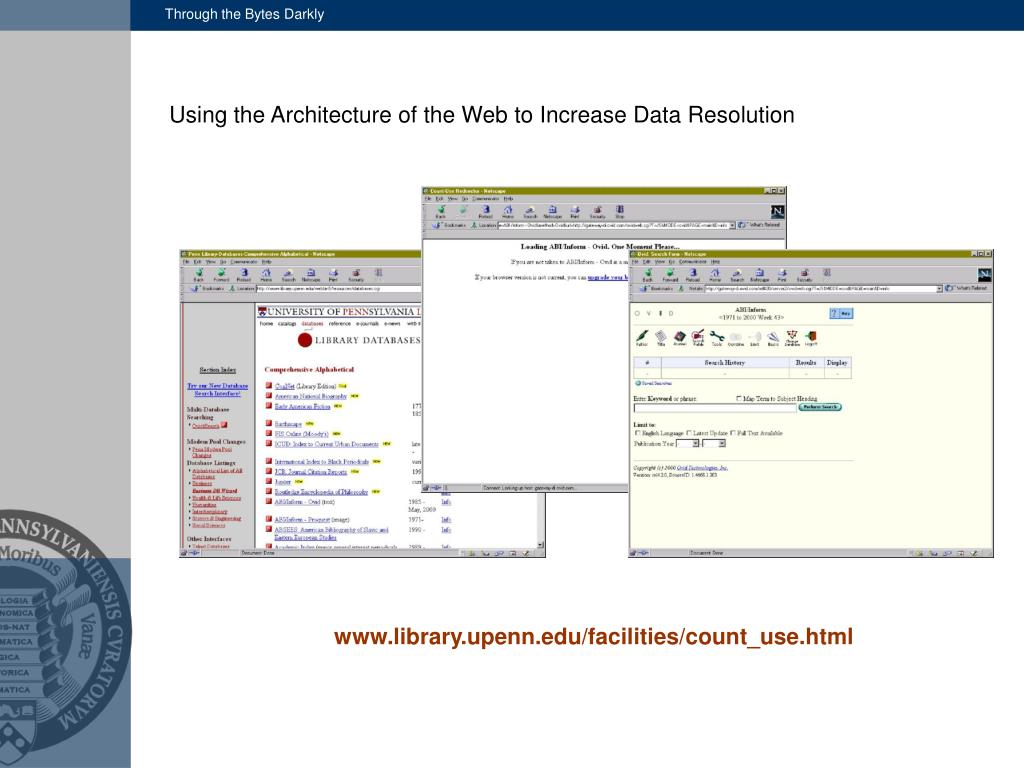Select the Author search icon in Ovid
The height and width of the screenshot is (768, 1024).
pos(642,338)
